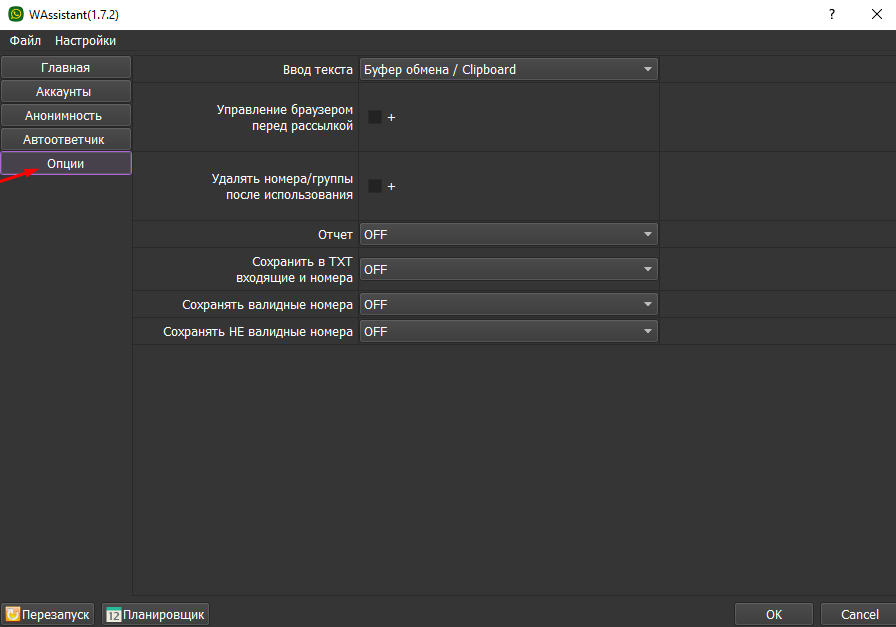Go to the Аккаунты section
The width and height of the screenshot is (896, 627).
[66, 91]
